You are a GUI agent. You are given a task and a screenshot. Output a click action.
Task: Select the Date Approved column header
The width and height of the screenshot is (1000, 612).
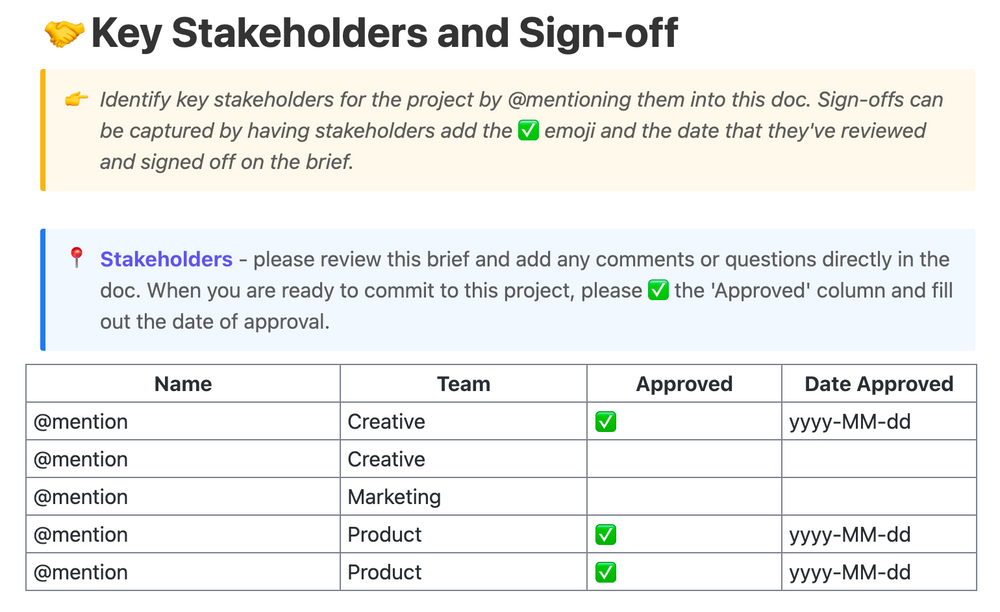point(879,384)
